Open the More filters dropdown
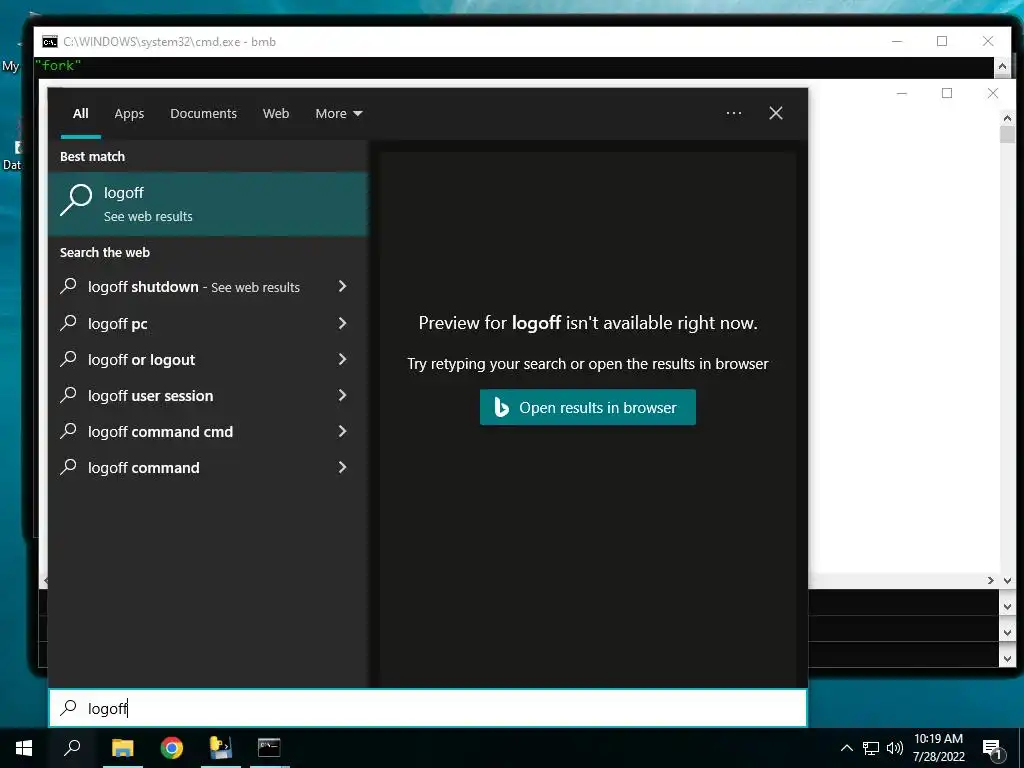The image size is (1024, 768). [338, 114]
